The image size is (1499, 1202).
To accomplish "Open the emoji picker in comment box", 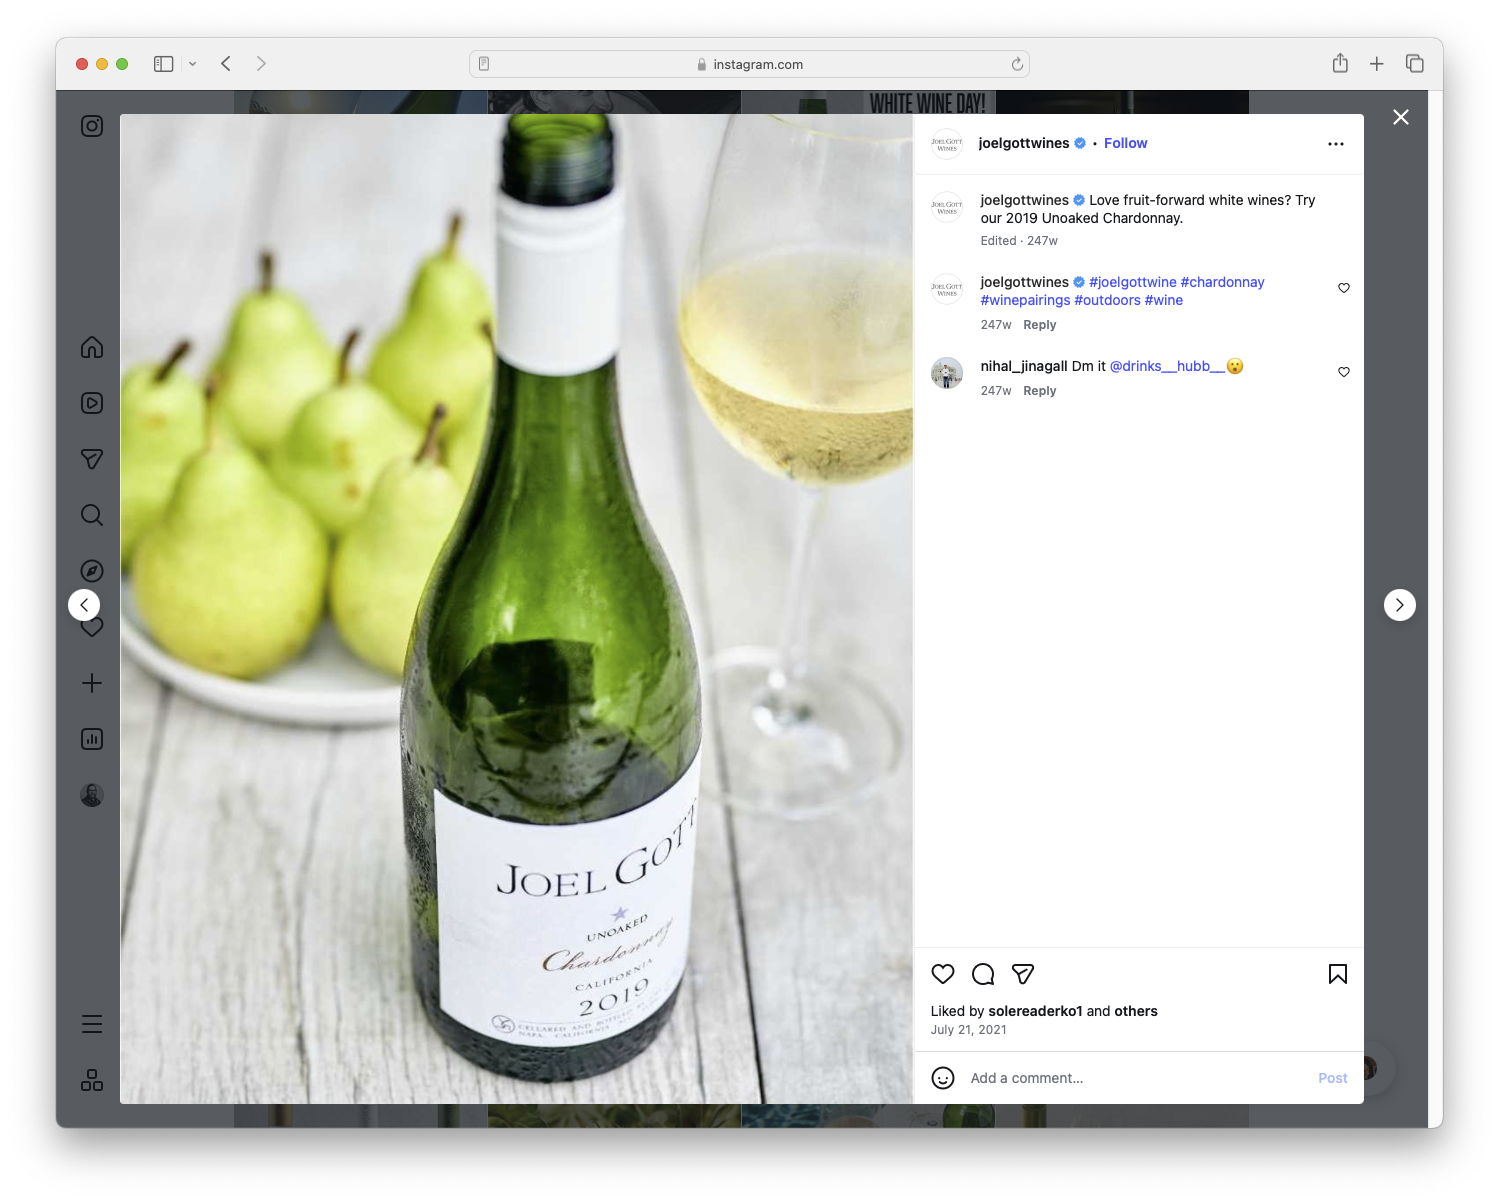I will click(x=943, y=1078).
